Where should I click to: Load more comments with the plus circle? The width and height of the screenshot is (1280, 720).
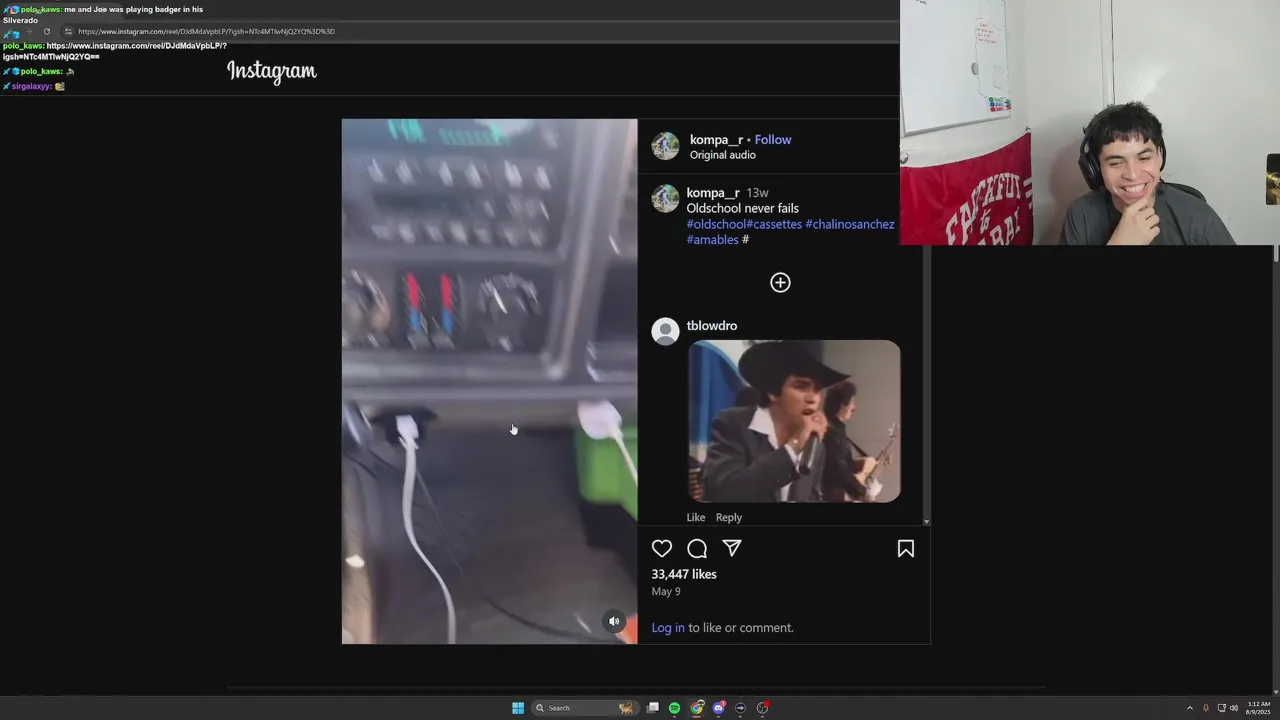pyautogui.click(x=780, y=283)
